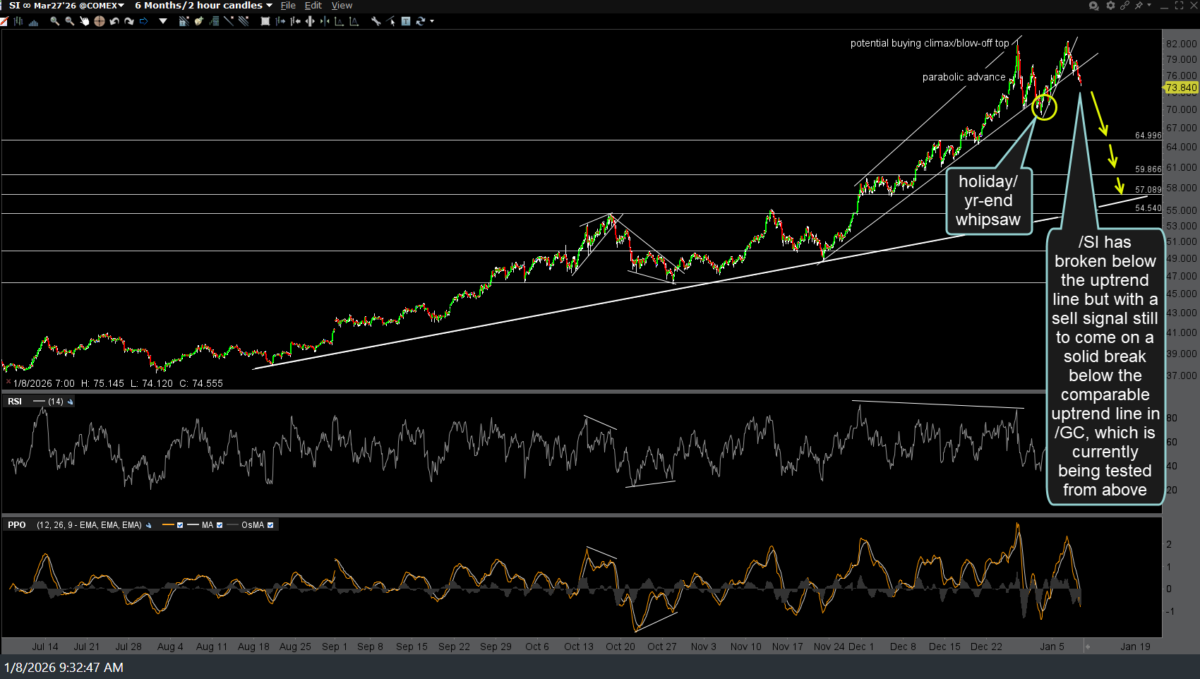Viewport: 1200px width, 679px height.
Task: Toggle the PPO orange line checkbox
Action: pos(181,524)
